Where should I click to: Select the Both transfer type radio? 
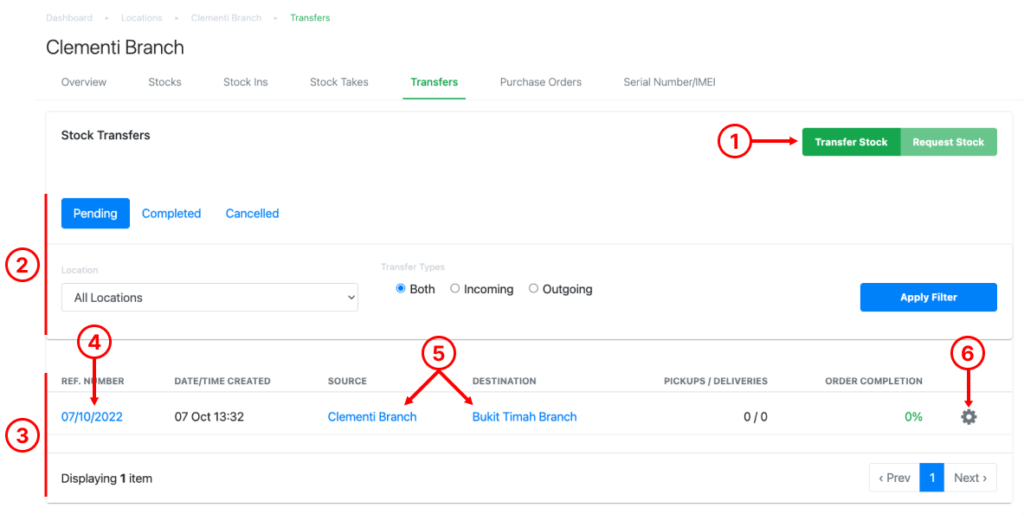(x=401, y=289)
